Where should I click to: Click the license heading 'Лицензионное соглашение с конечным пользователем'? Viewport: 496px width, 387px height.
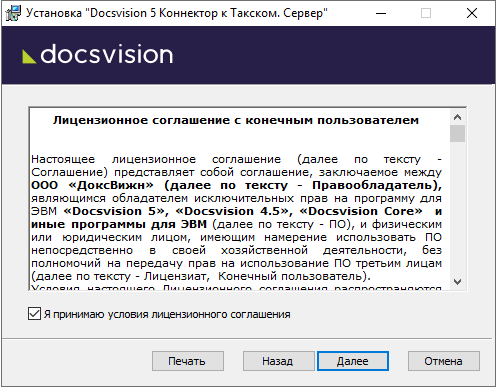click(236, 120)
